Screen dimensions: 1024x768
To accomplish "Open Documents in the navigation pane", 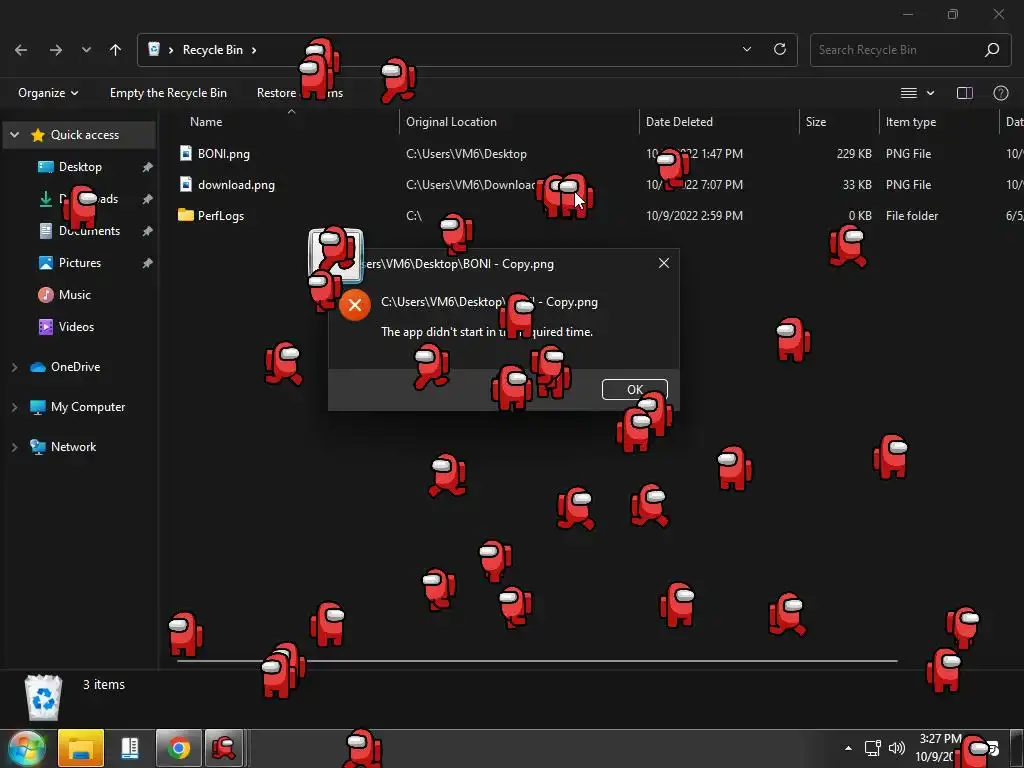I will point(89,231).
